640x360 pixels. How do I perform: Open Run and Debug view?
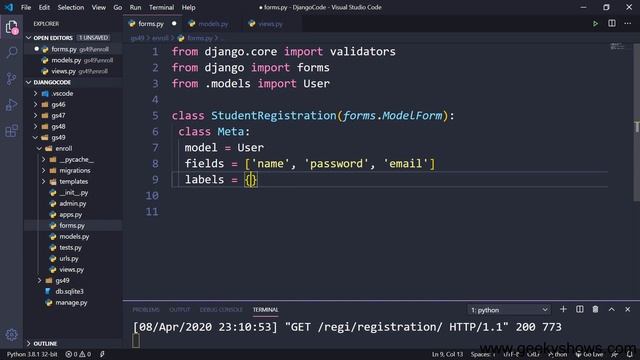[x=11, y=105]
